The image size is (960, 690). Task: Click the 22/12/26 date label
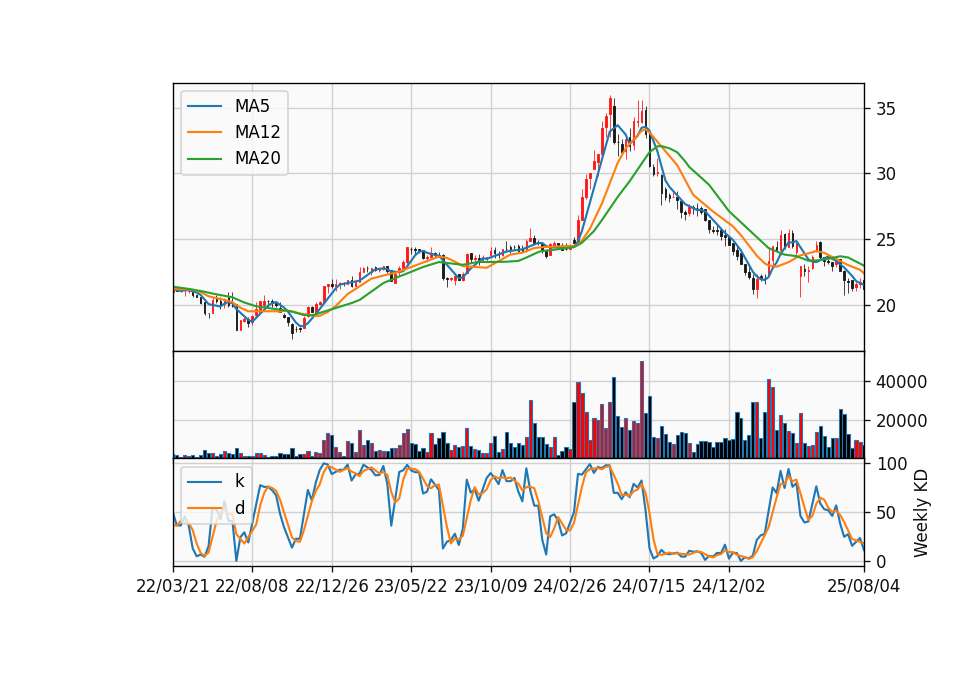[x=332, y=586]
